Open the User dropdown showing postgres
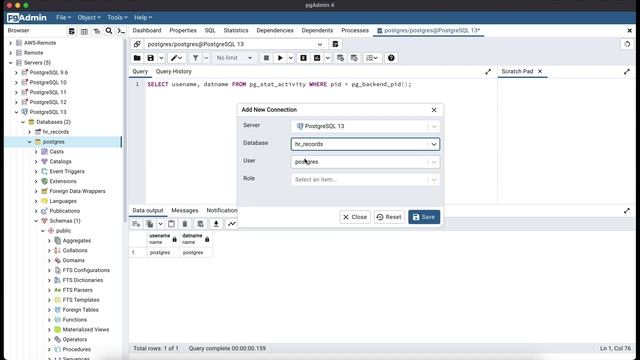The height and width of the screenshot is (360, 640). pyautogui.click(x=365, y=162)
